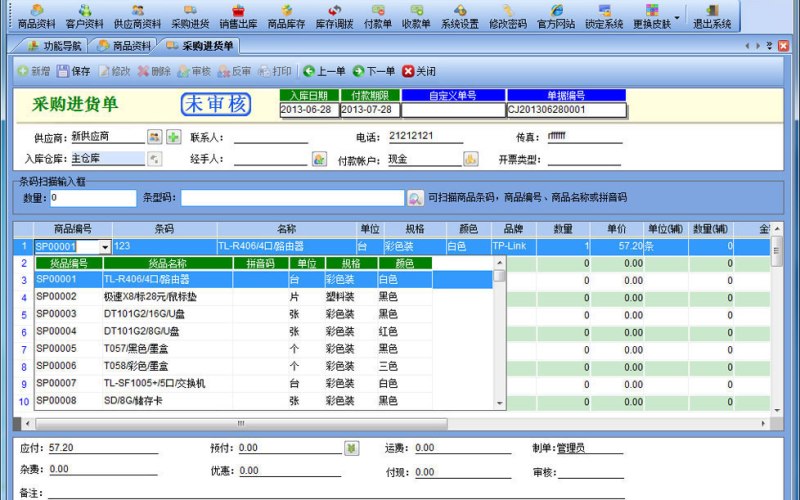Close the tab with red X button
Screen dimensions: 800x500
(x=783, y=46)
